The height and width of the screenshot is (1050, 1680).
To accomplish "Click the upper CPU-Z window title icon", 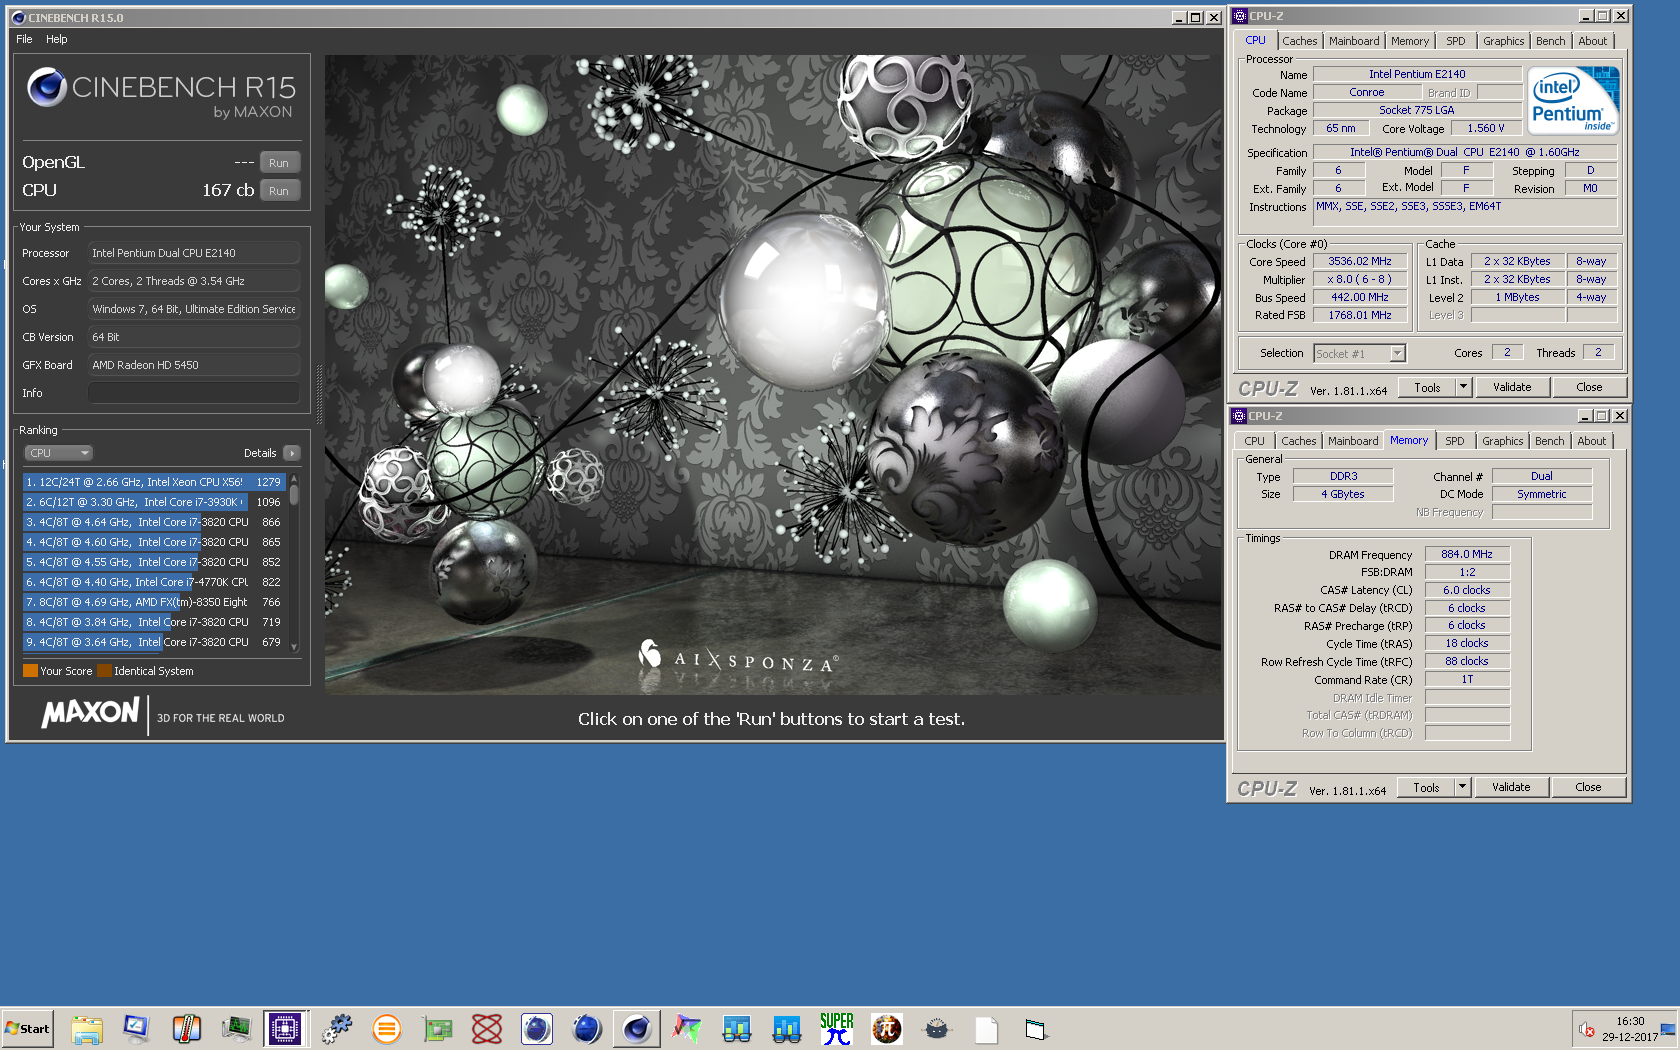I will [1240, 16].
